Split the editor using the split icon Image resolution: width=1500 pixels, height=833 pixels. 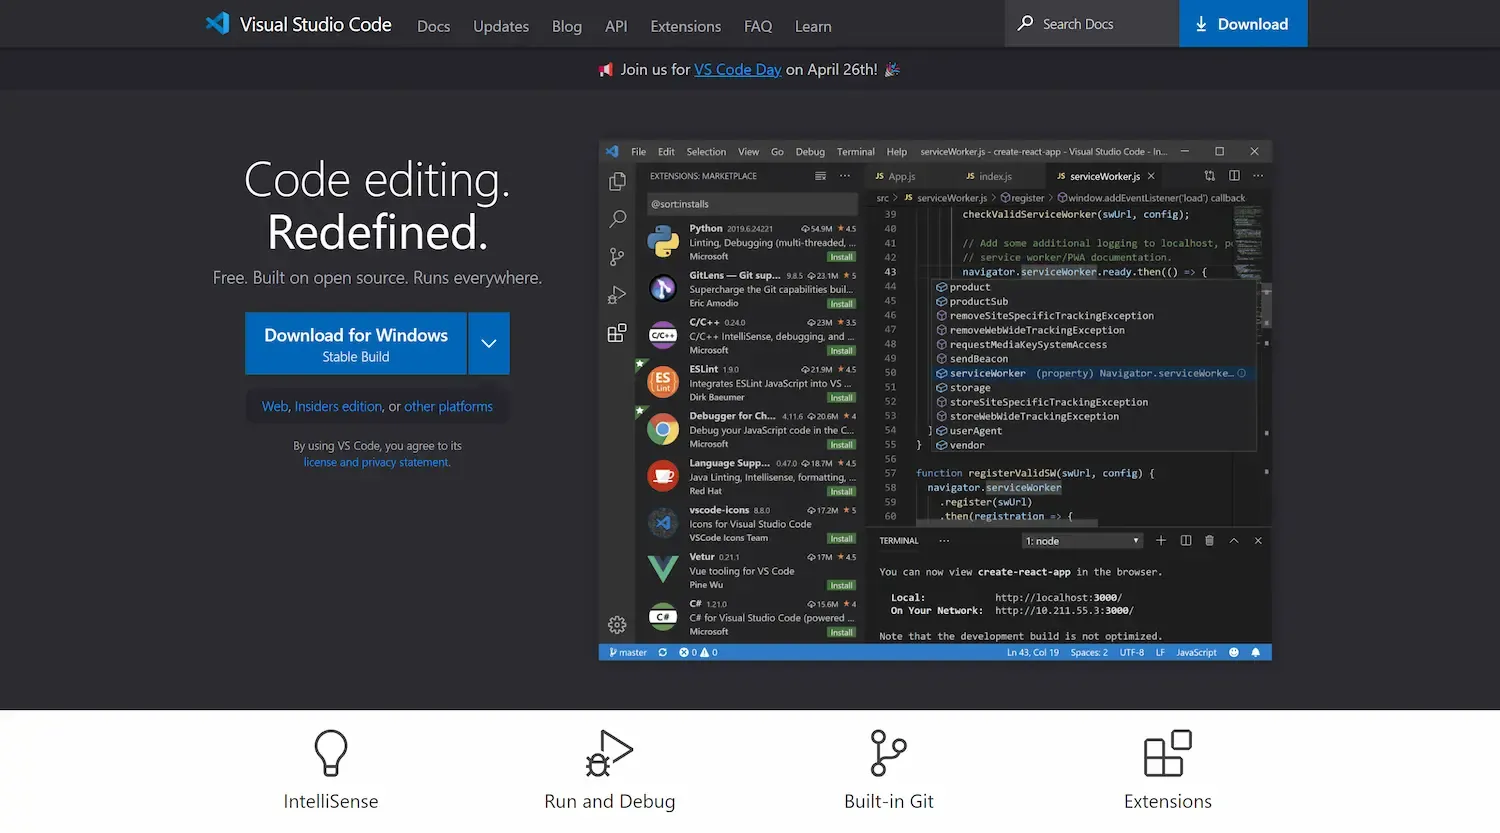coord(1233,175)
